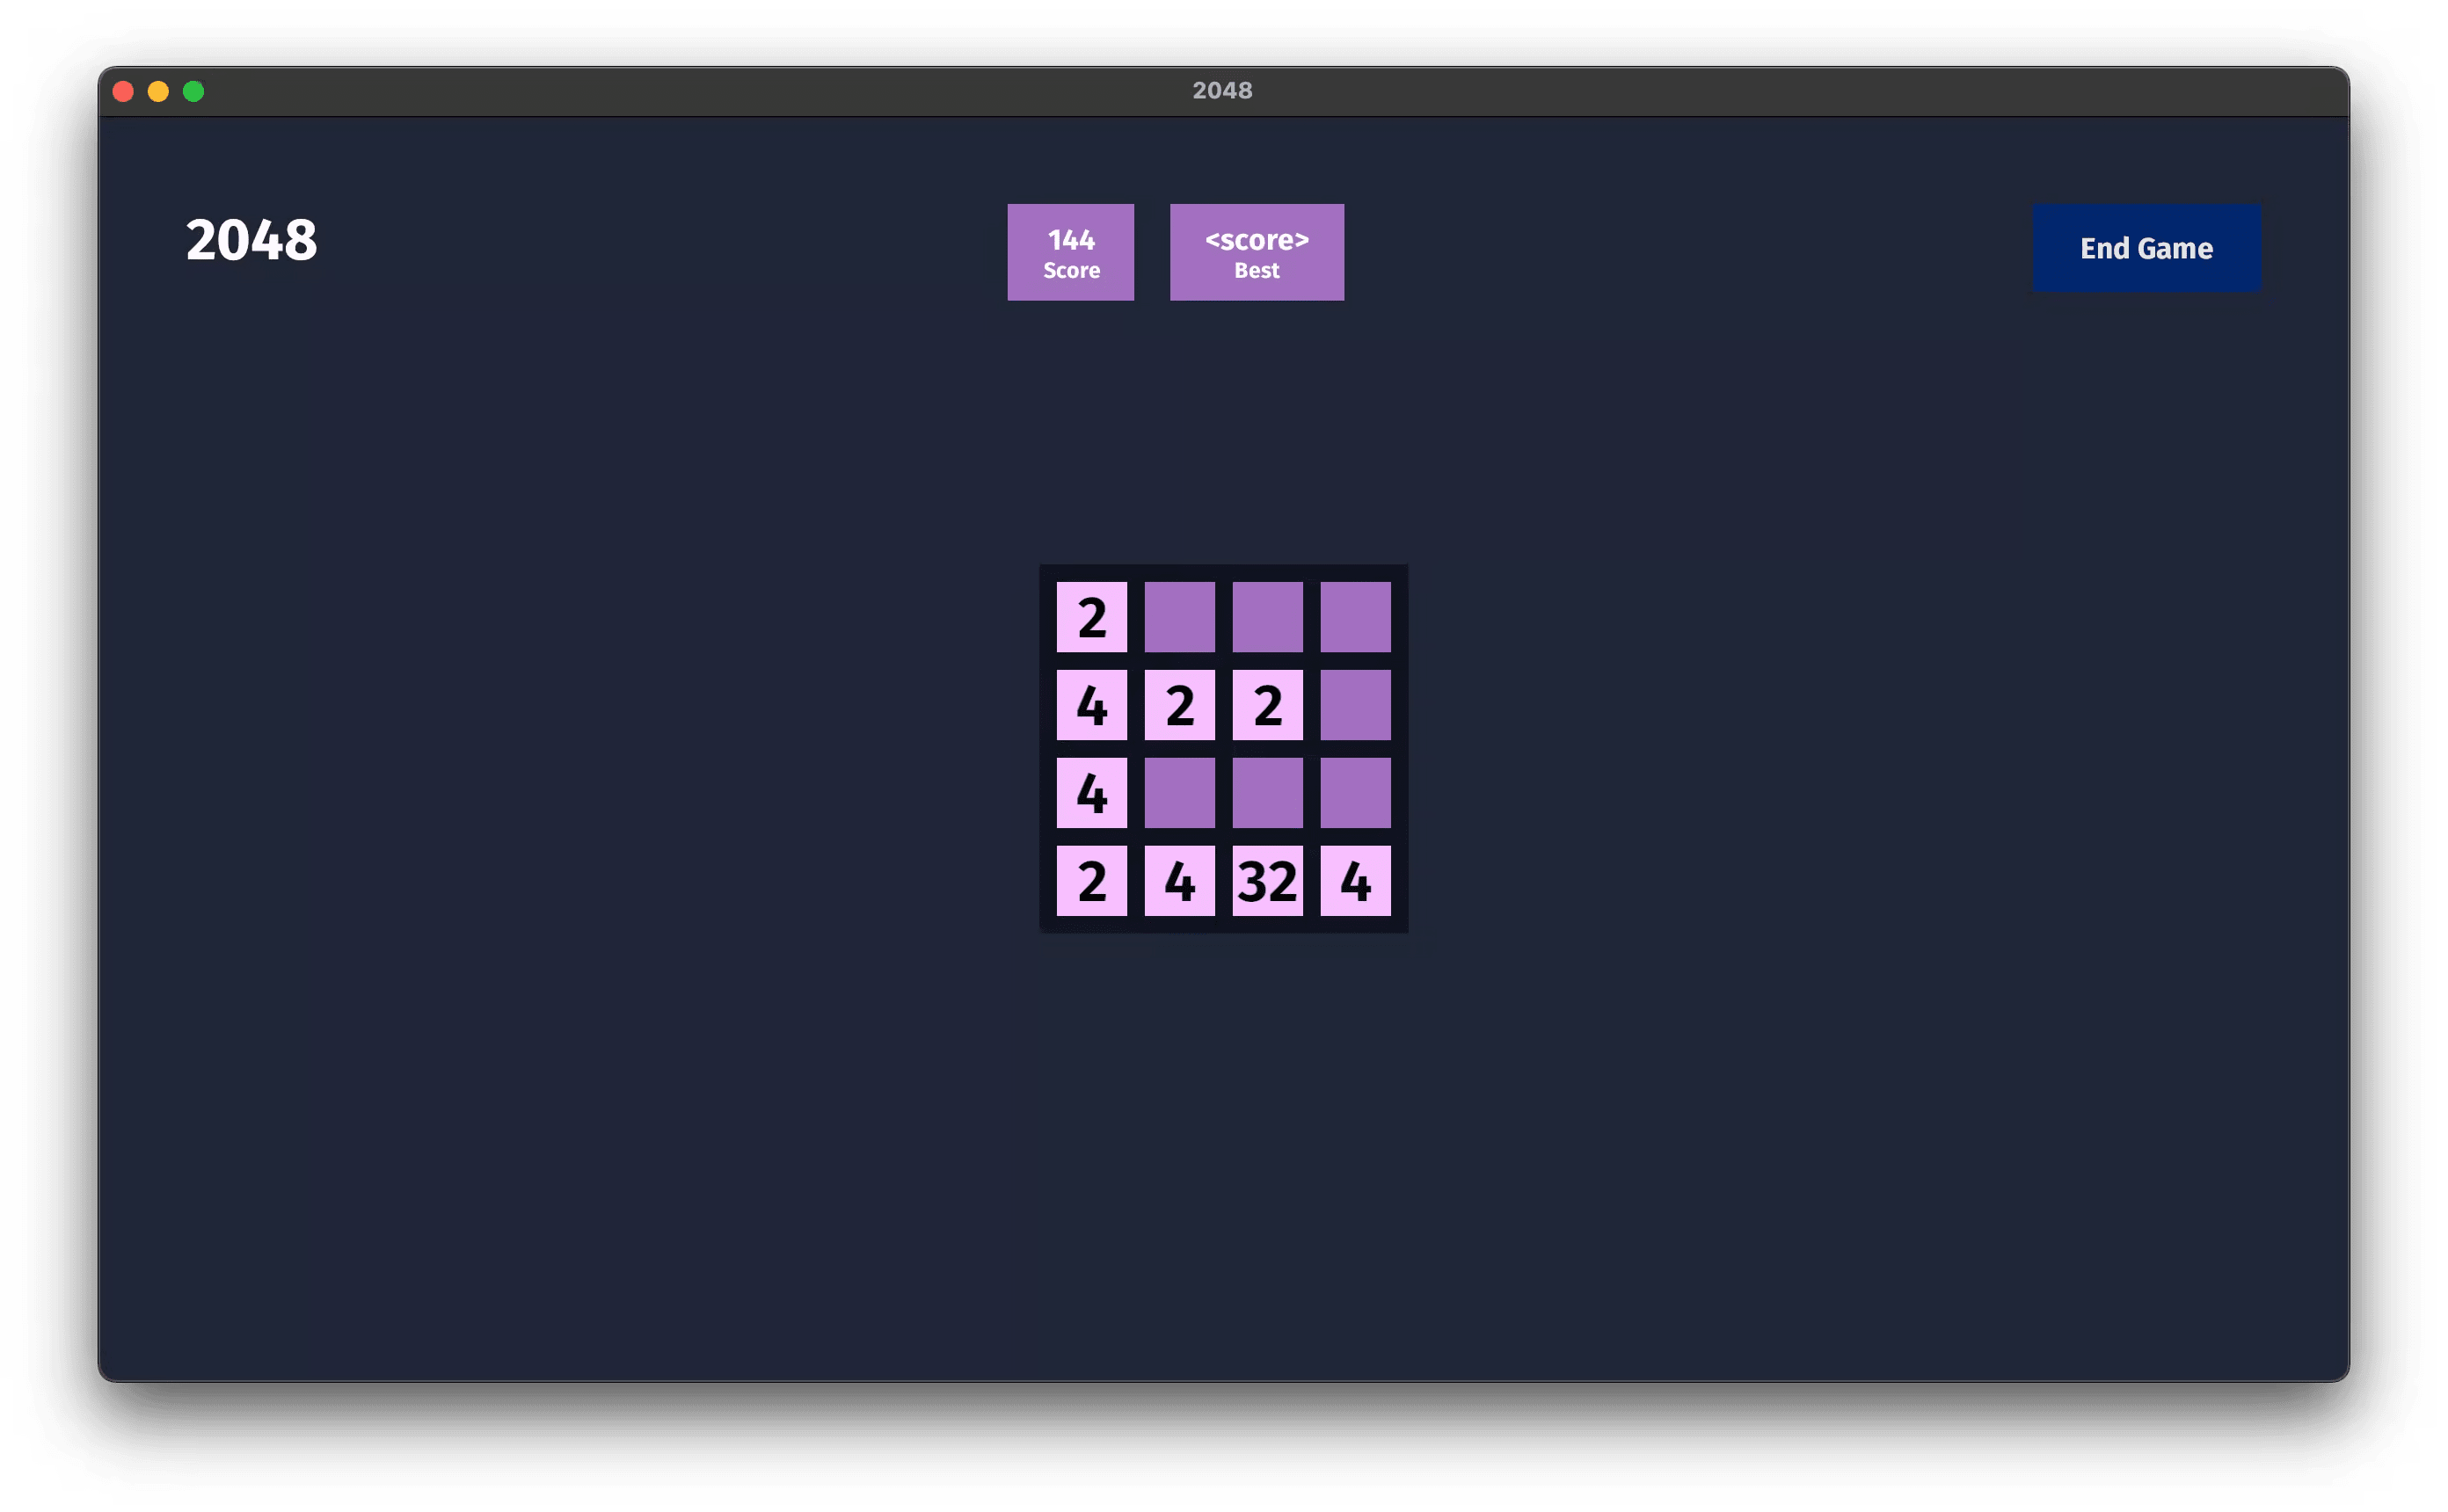Click the 2 tile directly above the empty cell over 32

[1267, 704]
